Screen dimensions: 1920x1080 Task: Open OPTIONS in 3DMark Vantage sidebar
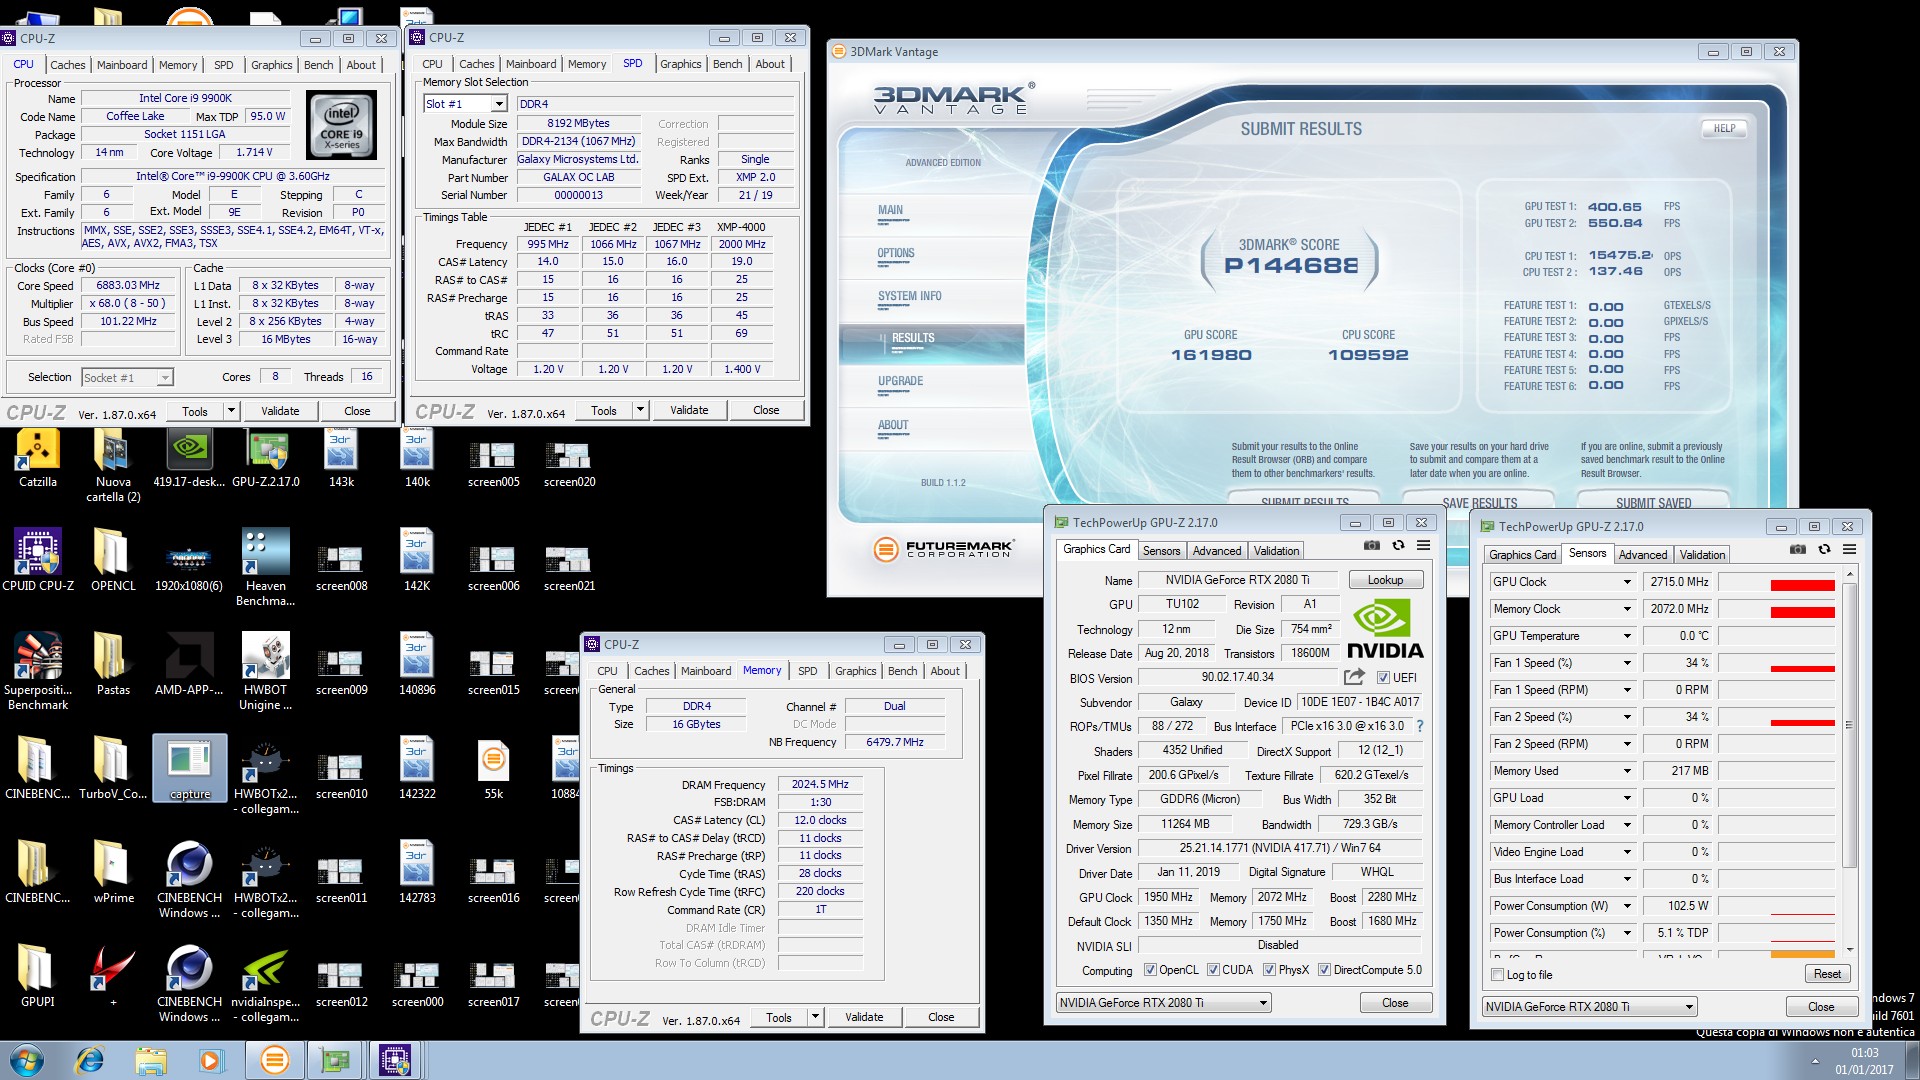click(896, 253)
